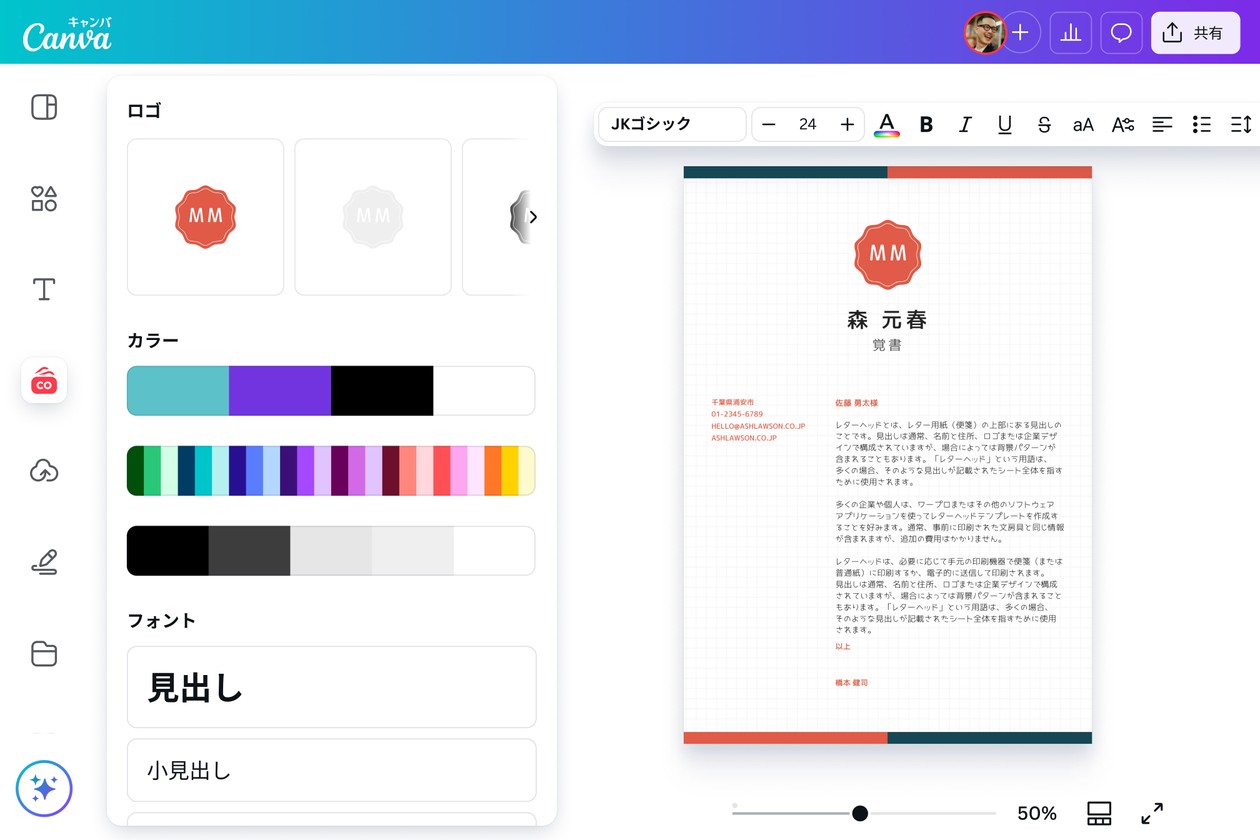The image size is (1260, 840).
Task: Toggle italic formatting on the selected text
Action: (964, 124)
